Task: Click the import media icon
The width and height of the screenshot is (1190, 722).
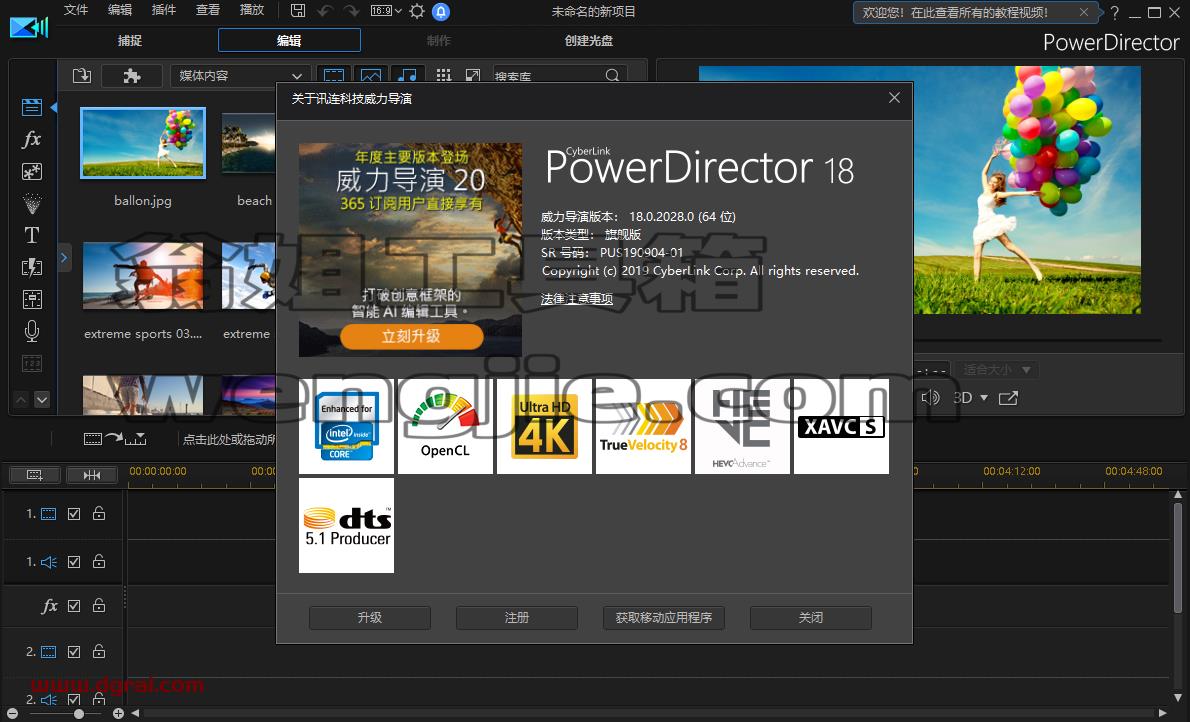Action: (x=82, y=75)
